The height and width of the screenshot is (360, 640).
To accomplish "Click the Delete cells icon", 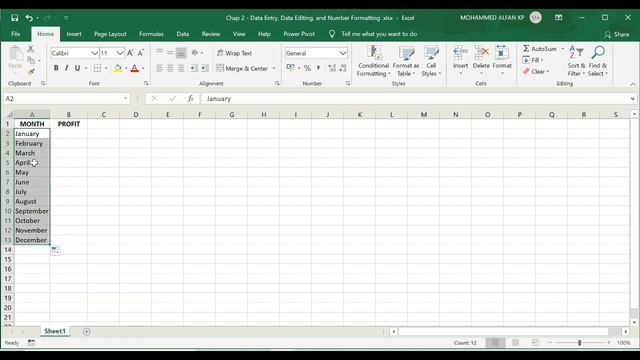I will click(481, 53).
